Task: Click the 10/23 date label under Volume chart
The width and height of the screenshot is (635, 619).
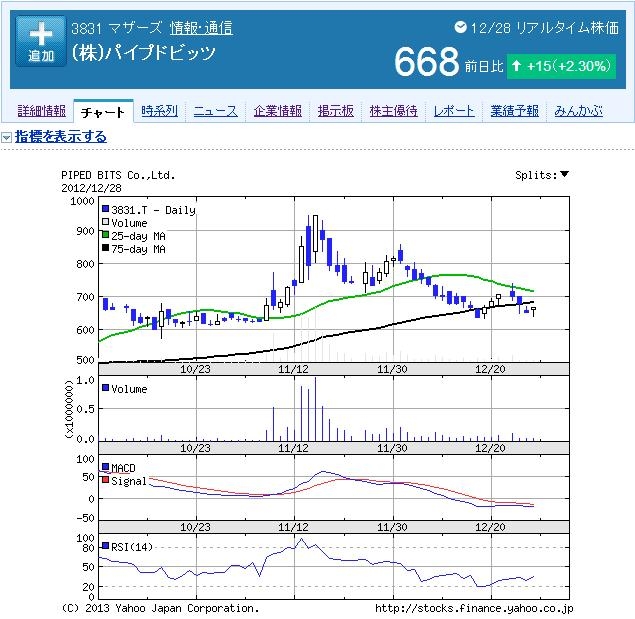Action: (x=195, y=448)
